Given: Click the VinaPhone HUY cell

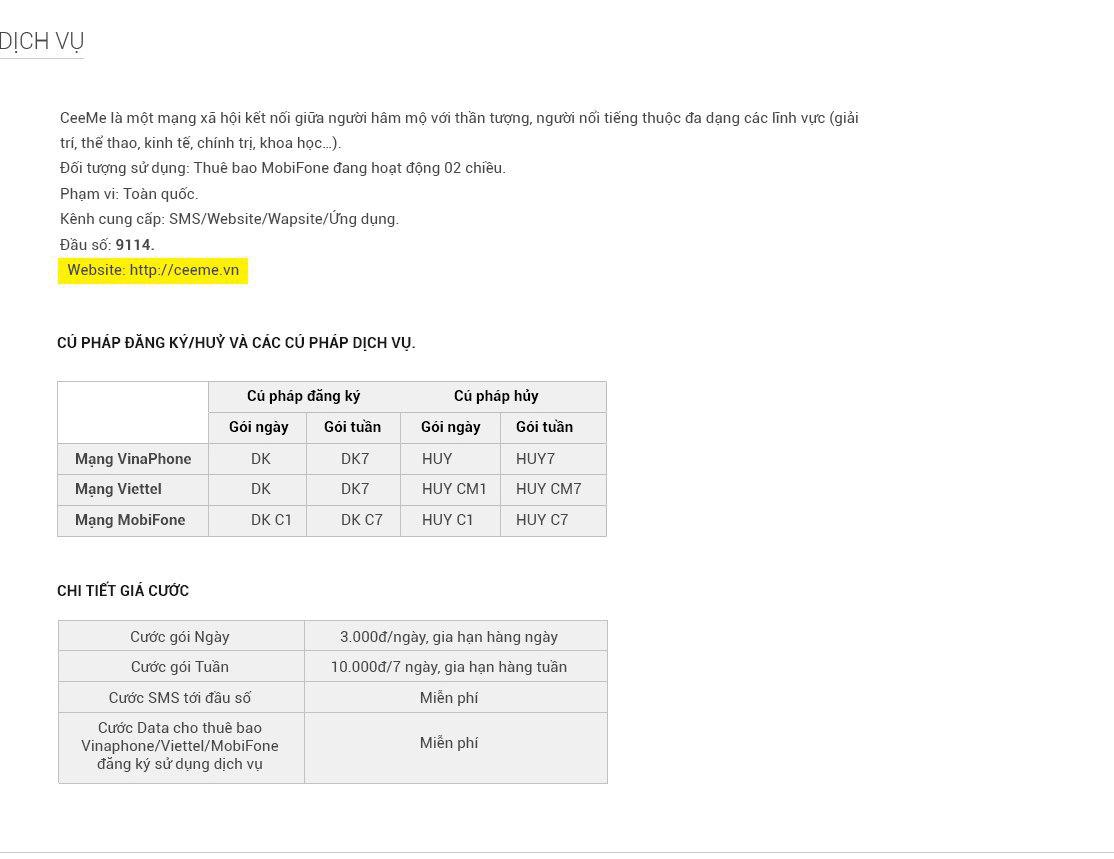Looking at the screenshot, I should tap(450, 459).
